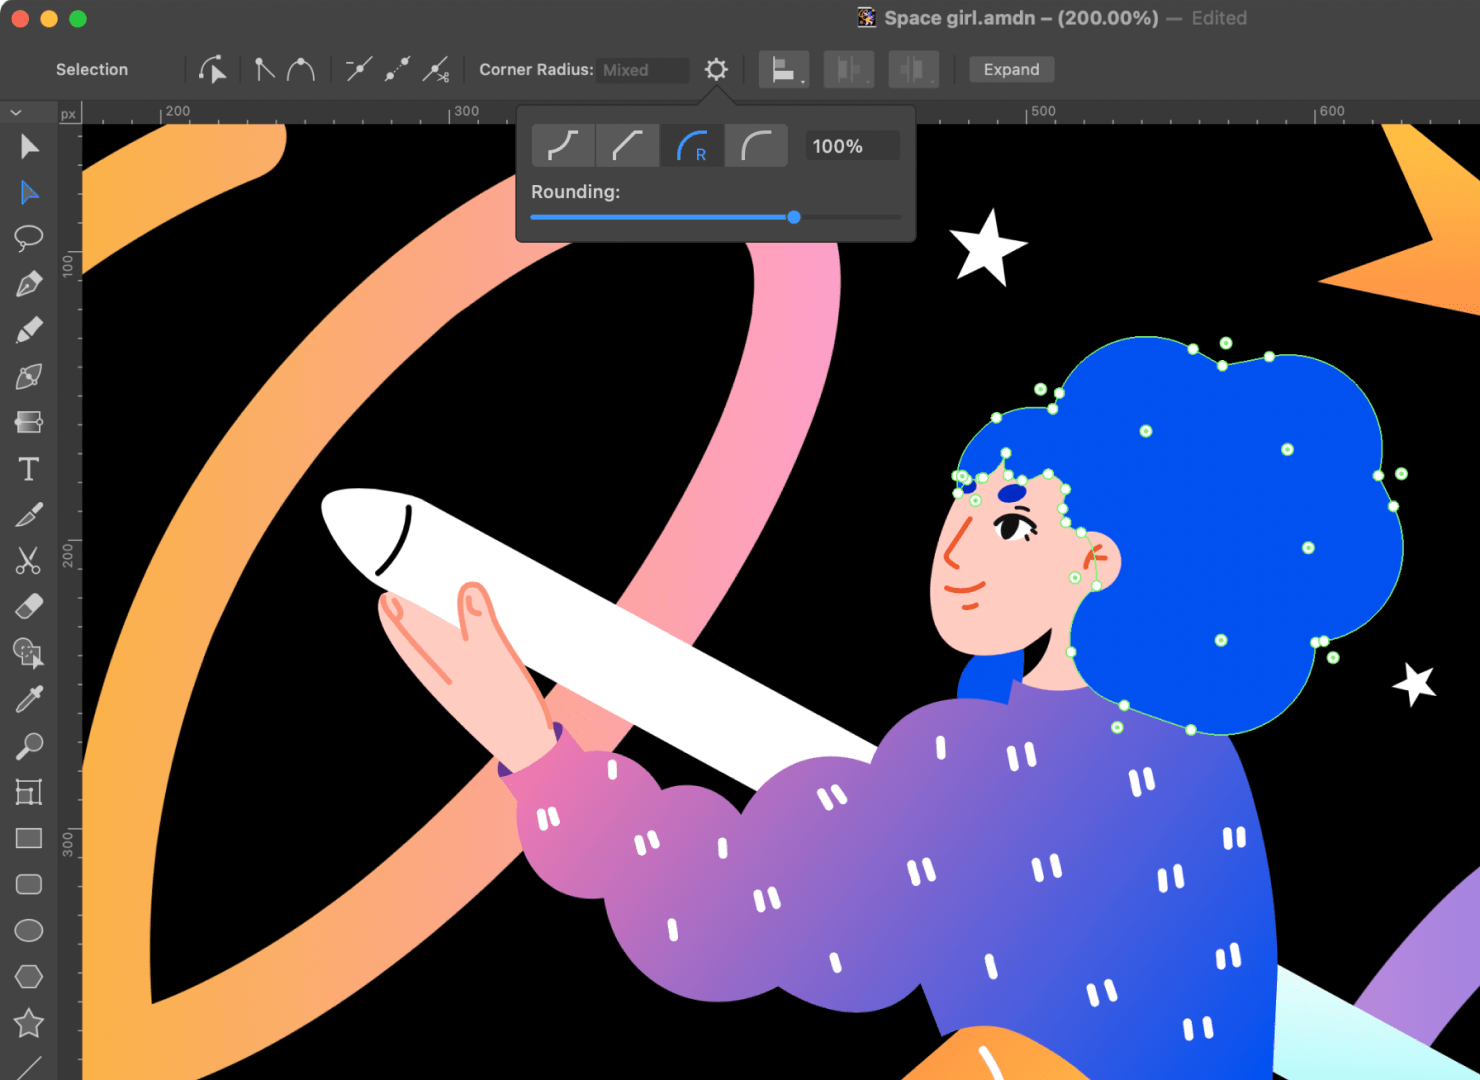1480x1080 pixels.
Task: Choose the chamfer straight corner style
Action: 627,146
